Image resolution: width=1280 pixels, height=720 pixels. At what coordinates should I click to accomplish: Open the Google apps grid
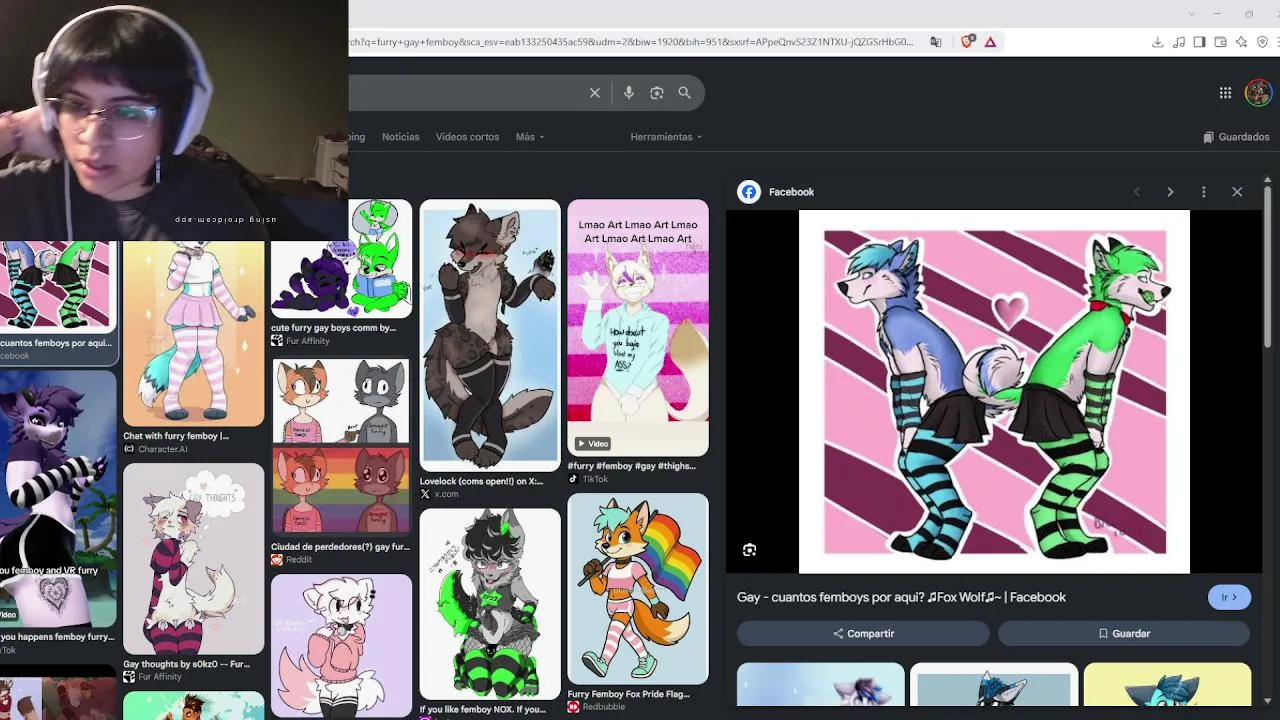tap(1225, 93)
